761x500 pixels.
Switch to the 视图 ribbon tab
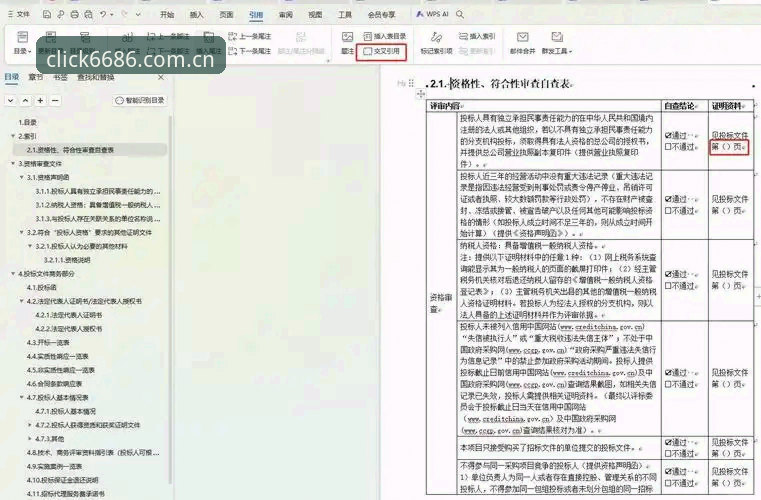click(x=315, y=15)
